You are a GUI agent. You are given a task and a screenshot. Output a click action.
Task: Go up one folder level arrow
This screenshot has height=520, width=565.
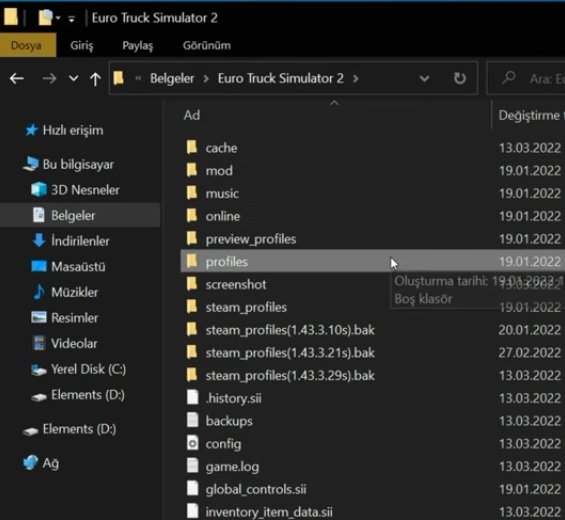(x=95, y=79)
